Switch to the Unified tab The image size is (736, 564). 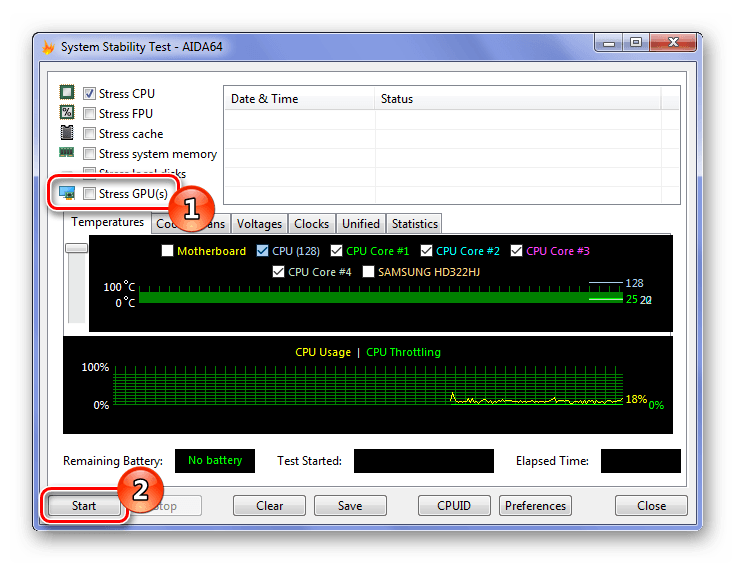360,224
